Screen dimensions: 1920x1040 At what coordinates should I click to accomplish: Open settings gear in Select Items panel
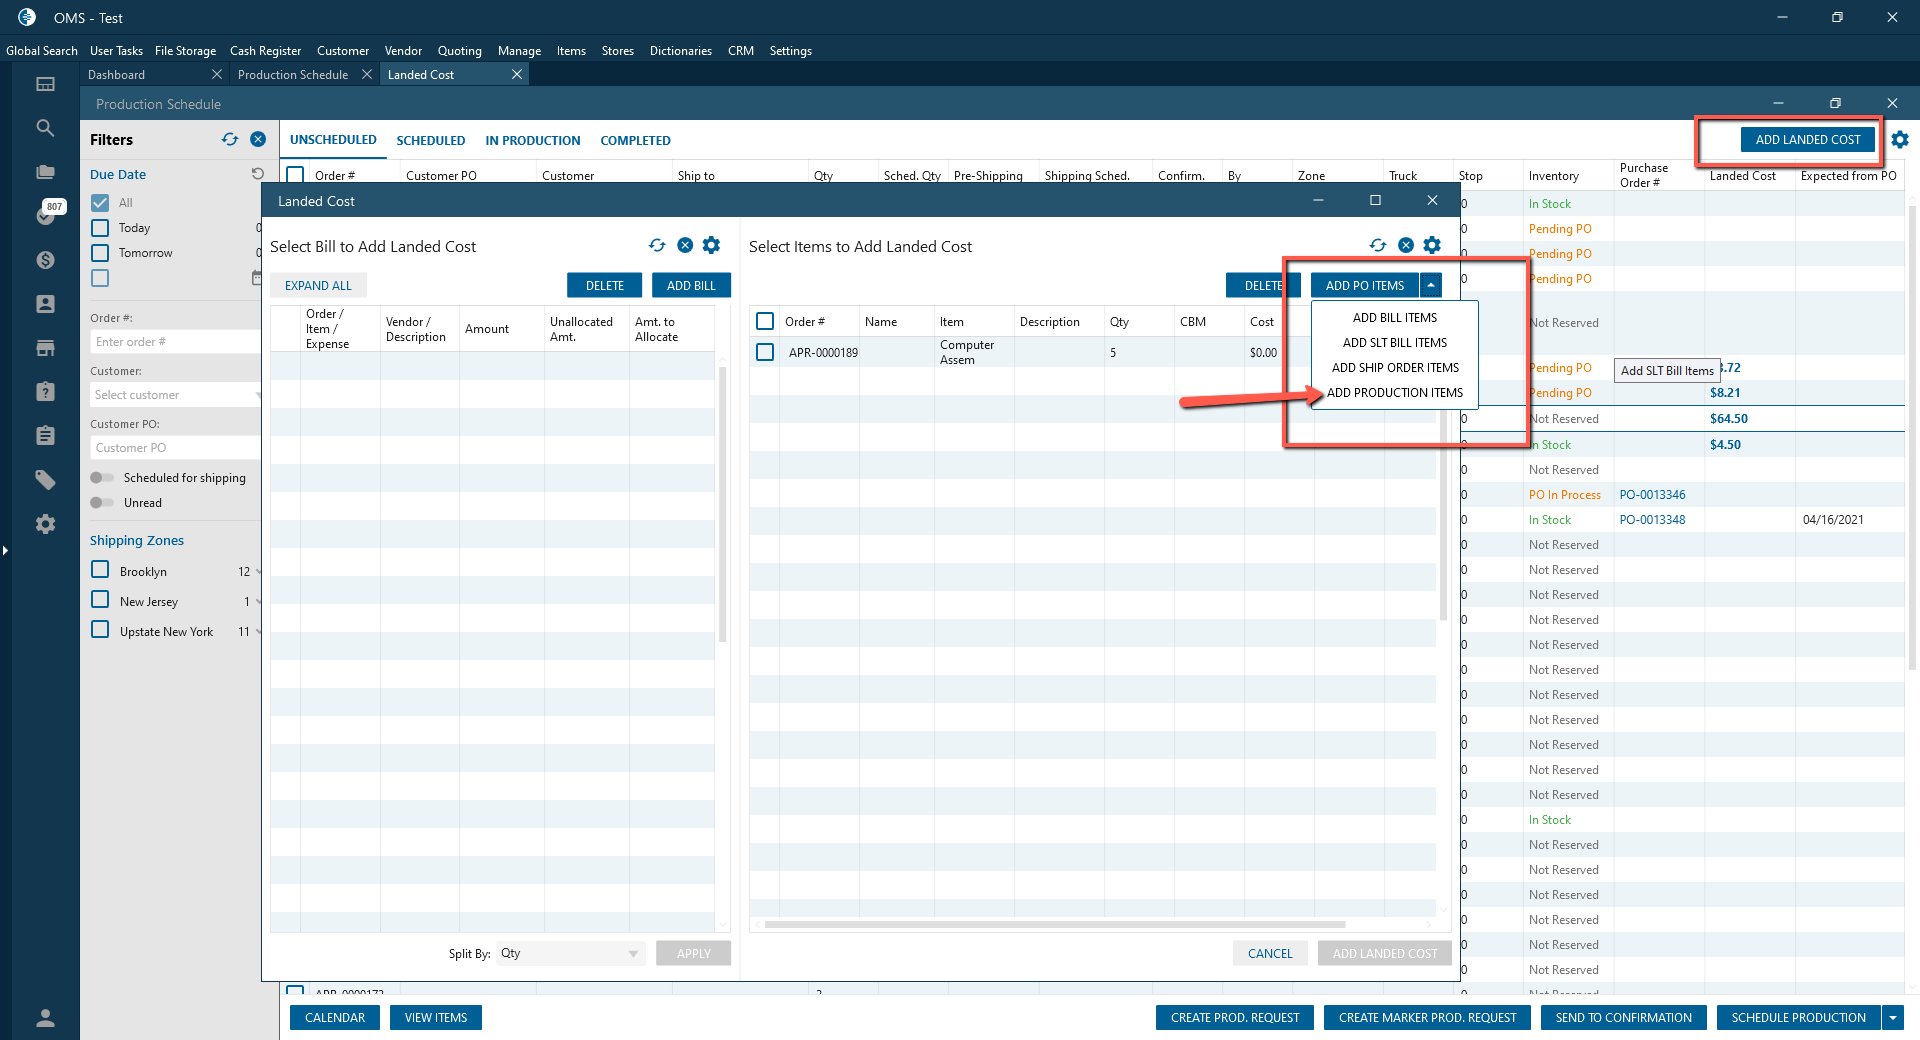1432,246
